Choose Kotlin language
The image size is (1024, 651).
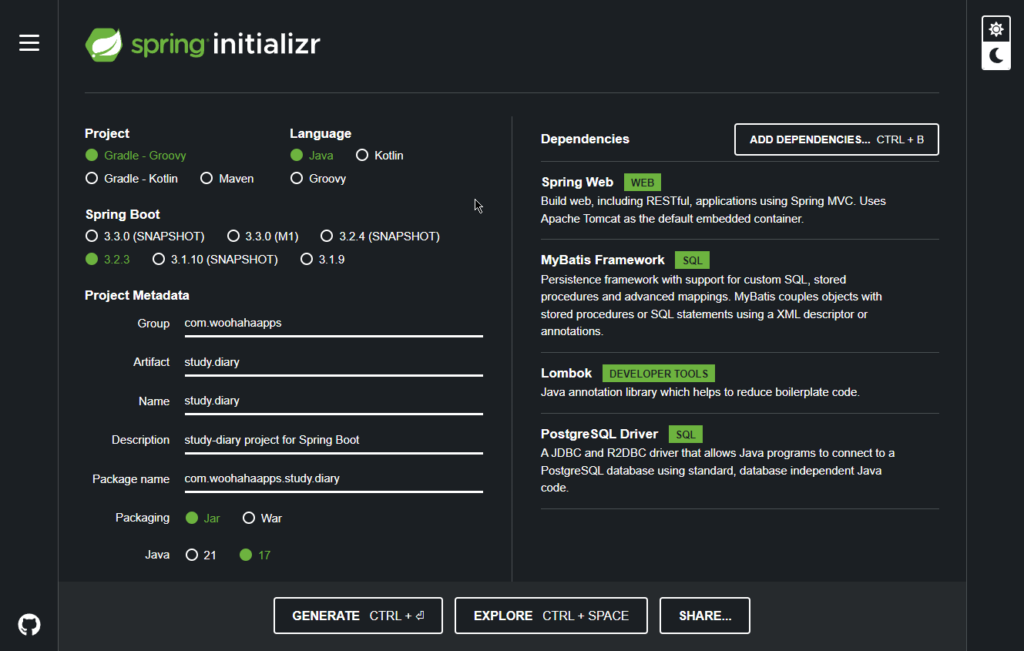[379, 155]
